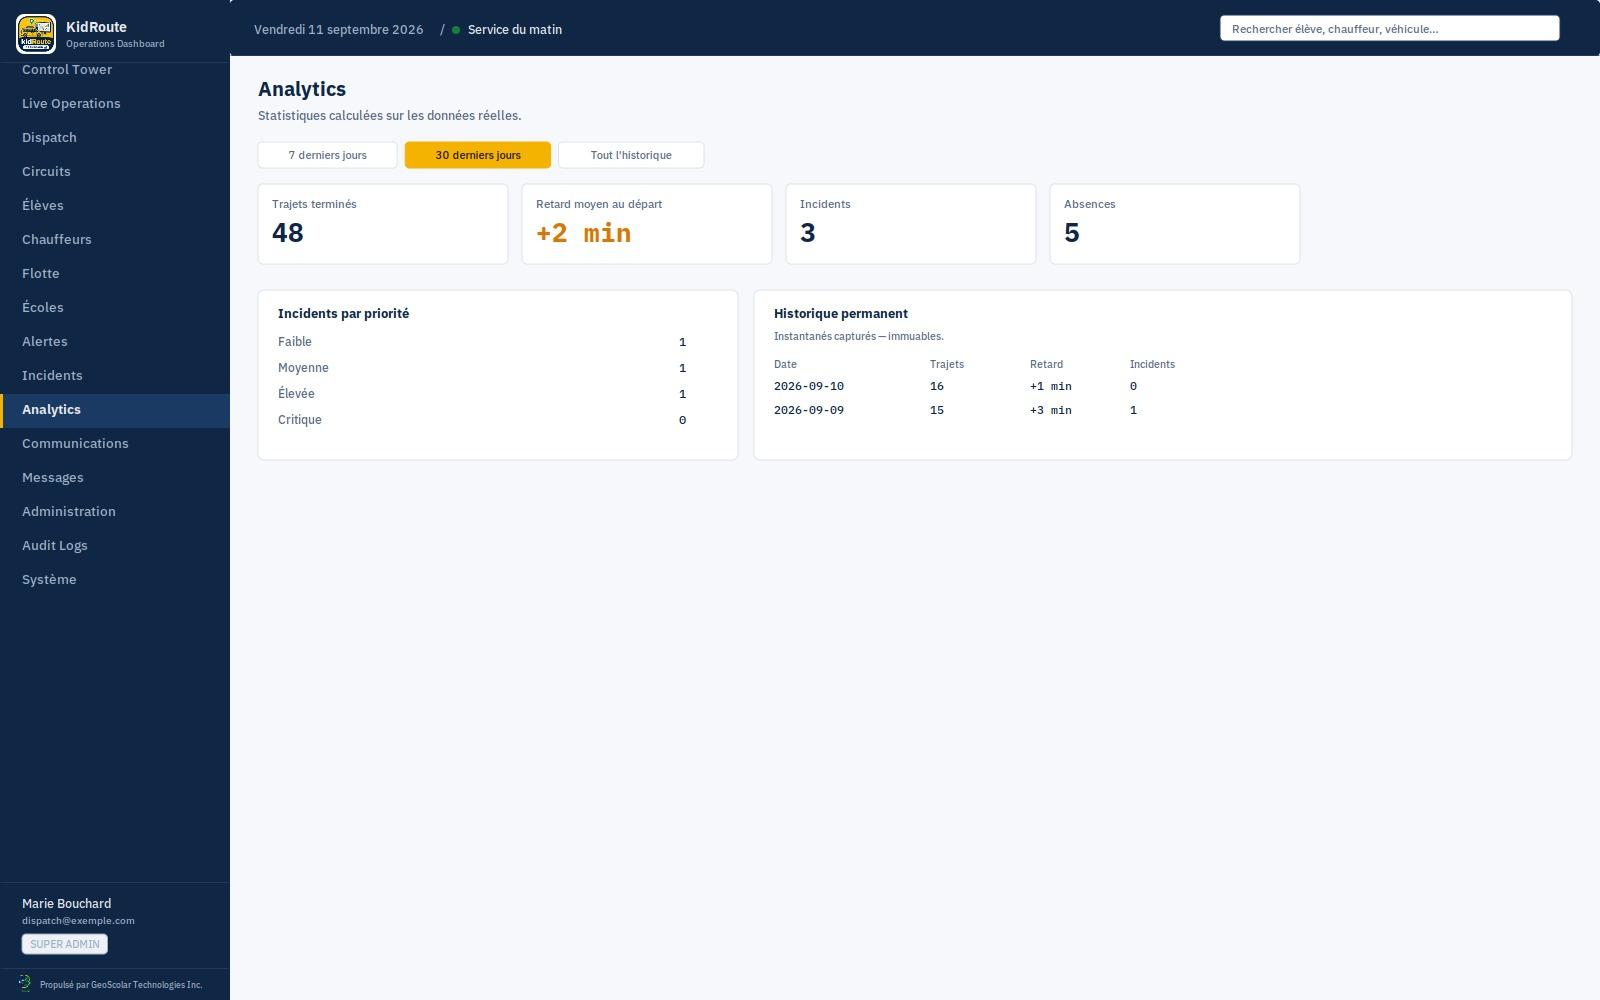
Task: Click the green service status dot
Action: (456, 30)
